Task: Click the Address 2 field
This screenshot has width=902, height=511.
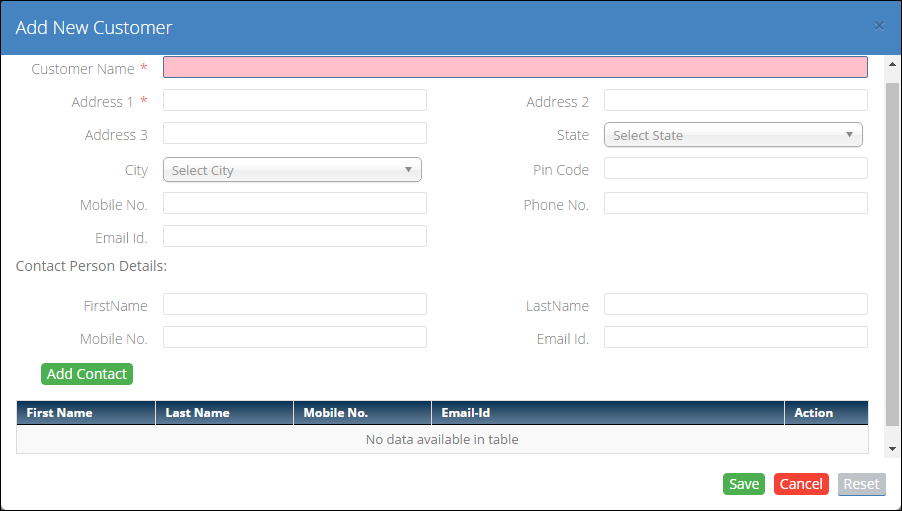Action: (735, 100)
